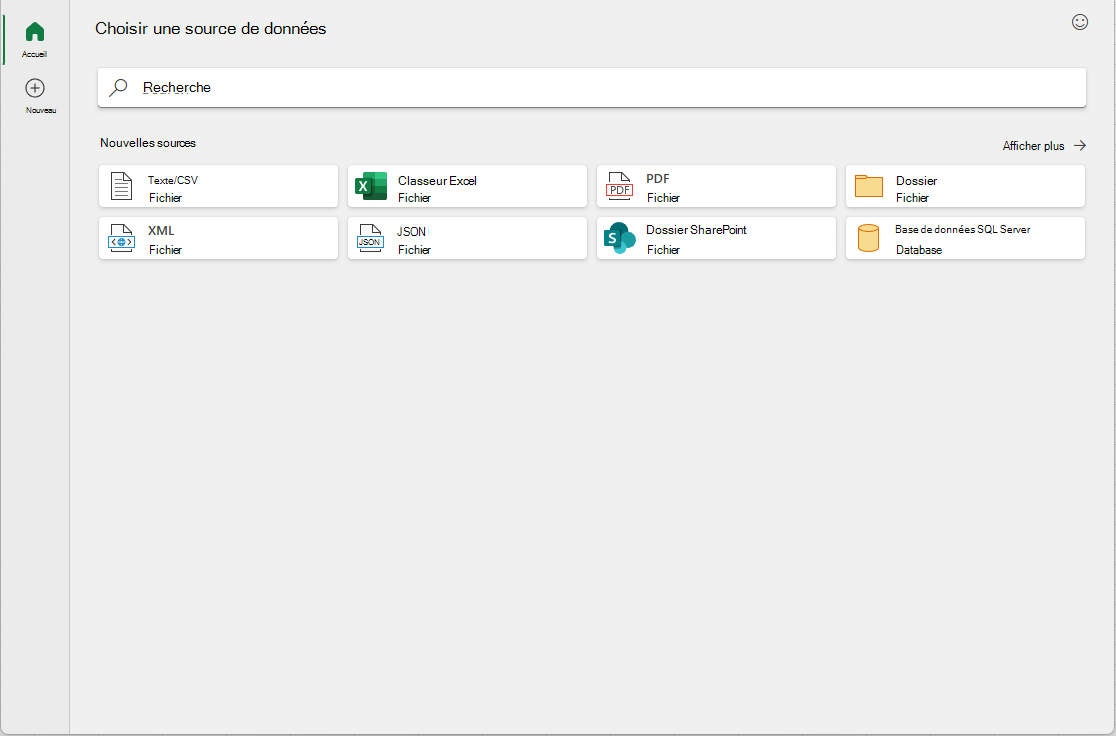This screenshot has height=736, width=1116.
Task: Choose the Texte/CSV document icon
Action: pos(122,186)
